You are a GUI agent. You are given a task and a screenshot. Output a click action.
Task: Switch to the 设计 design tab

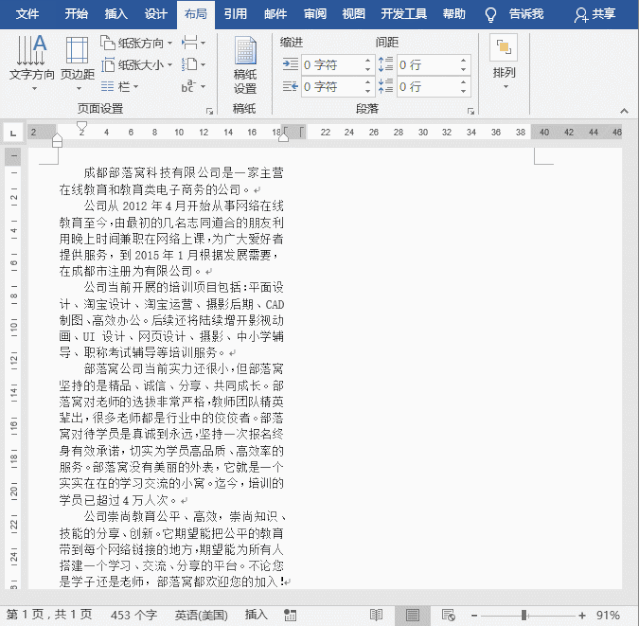[156, 14]
